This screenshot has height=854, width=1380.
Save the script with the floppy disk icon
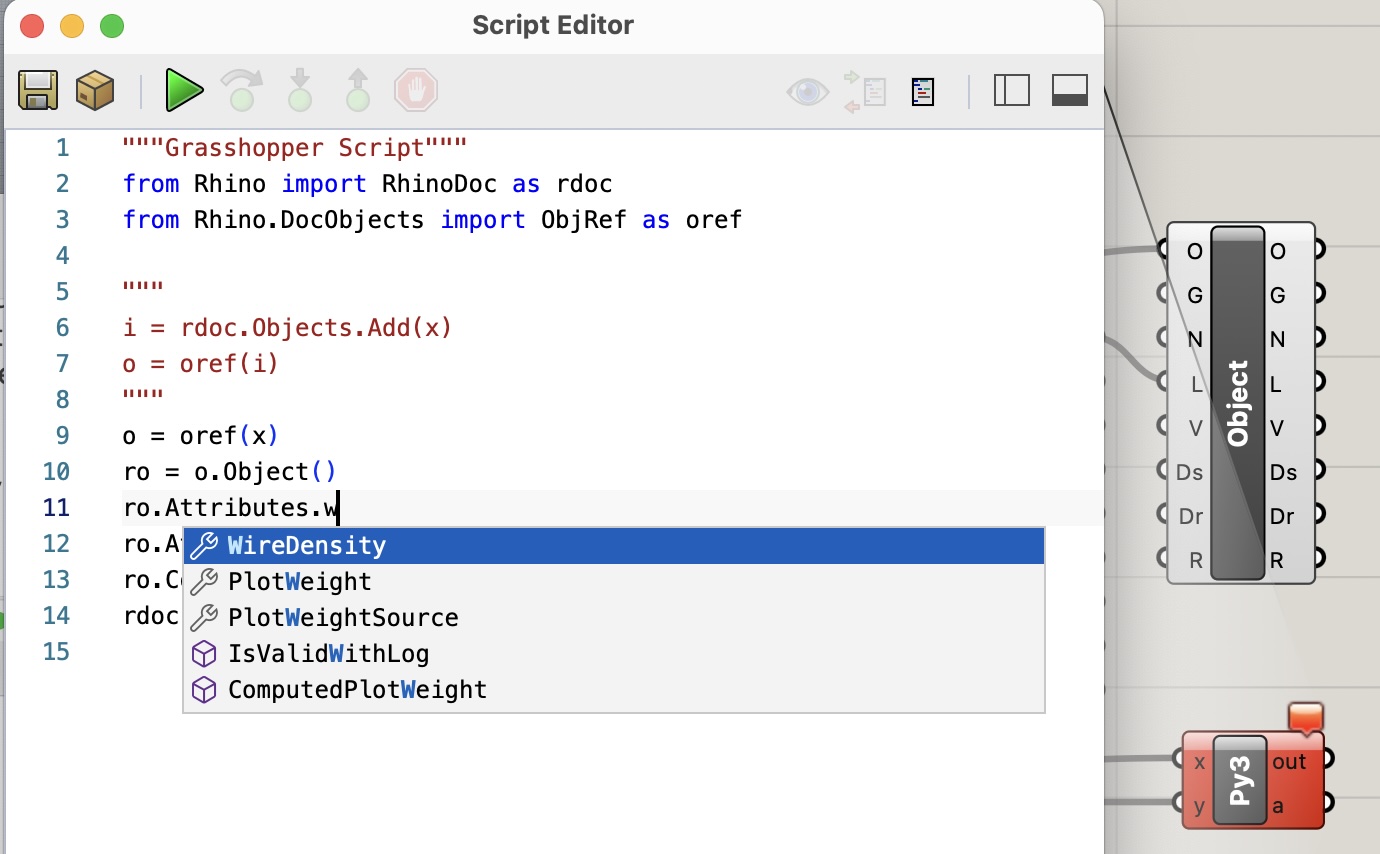point(38,91)
